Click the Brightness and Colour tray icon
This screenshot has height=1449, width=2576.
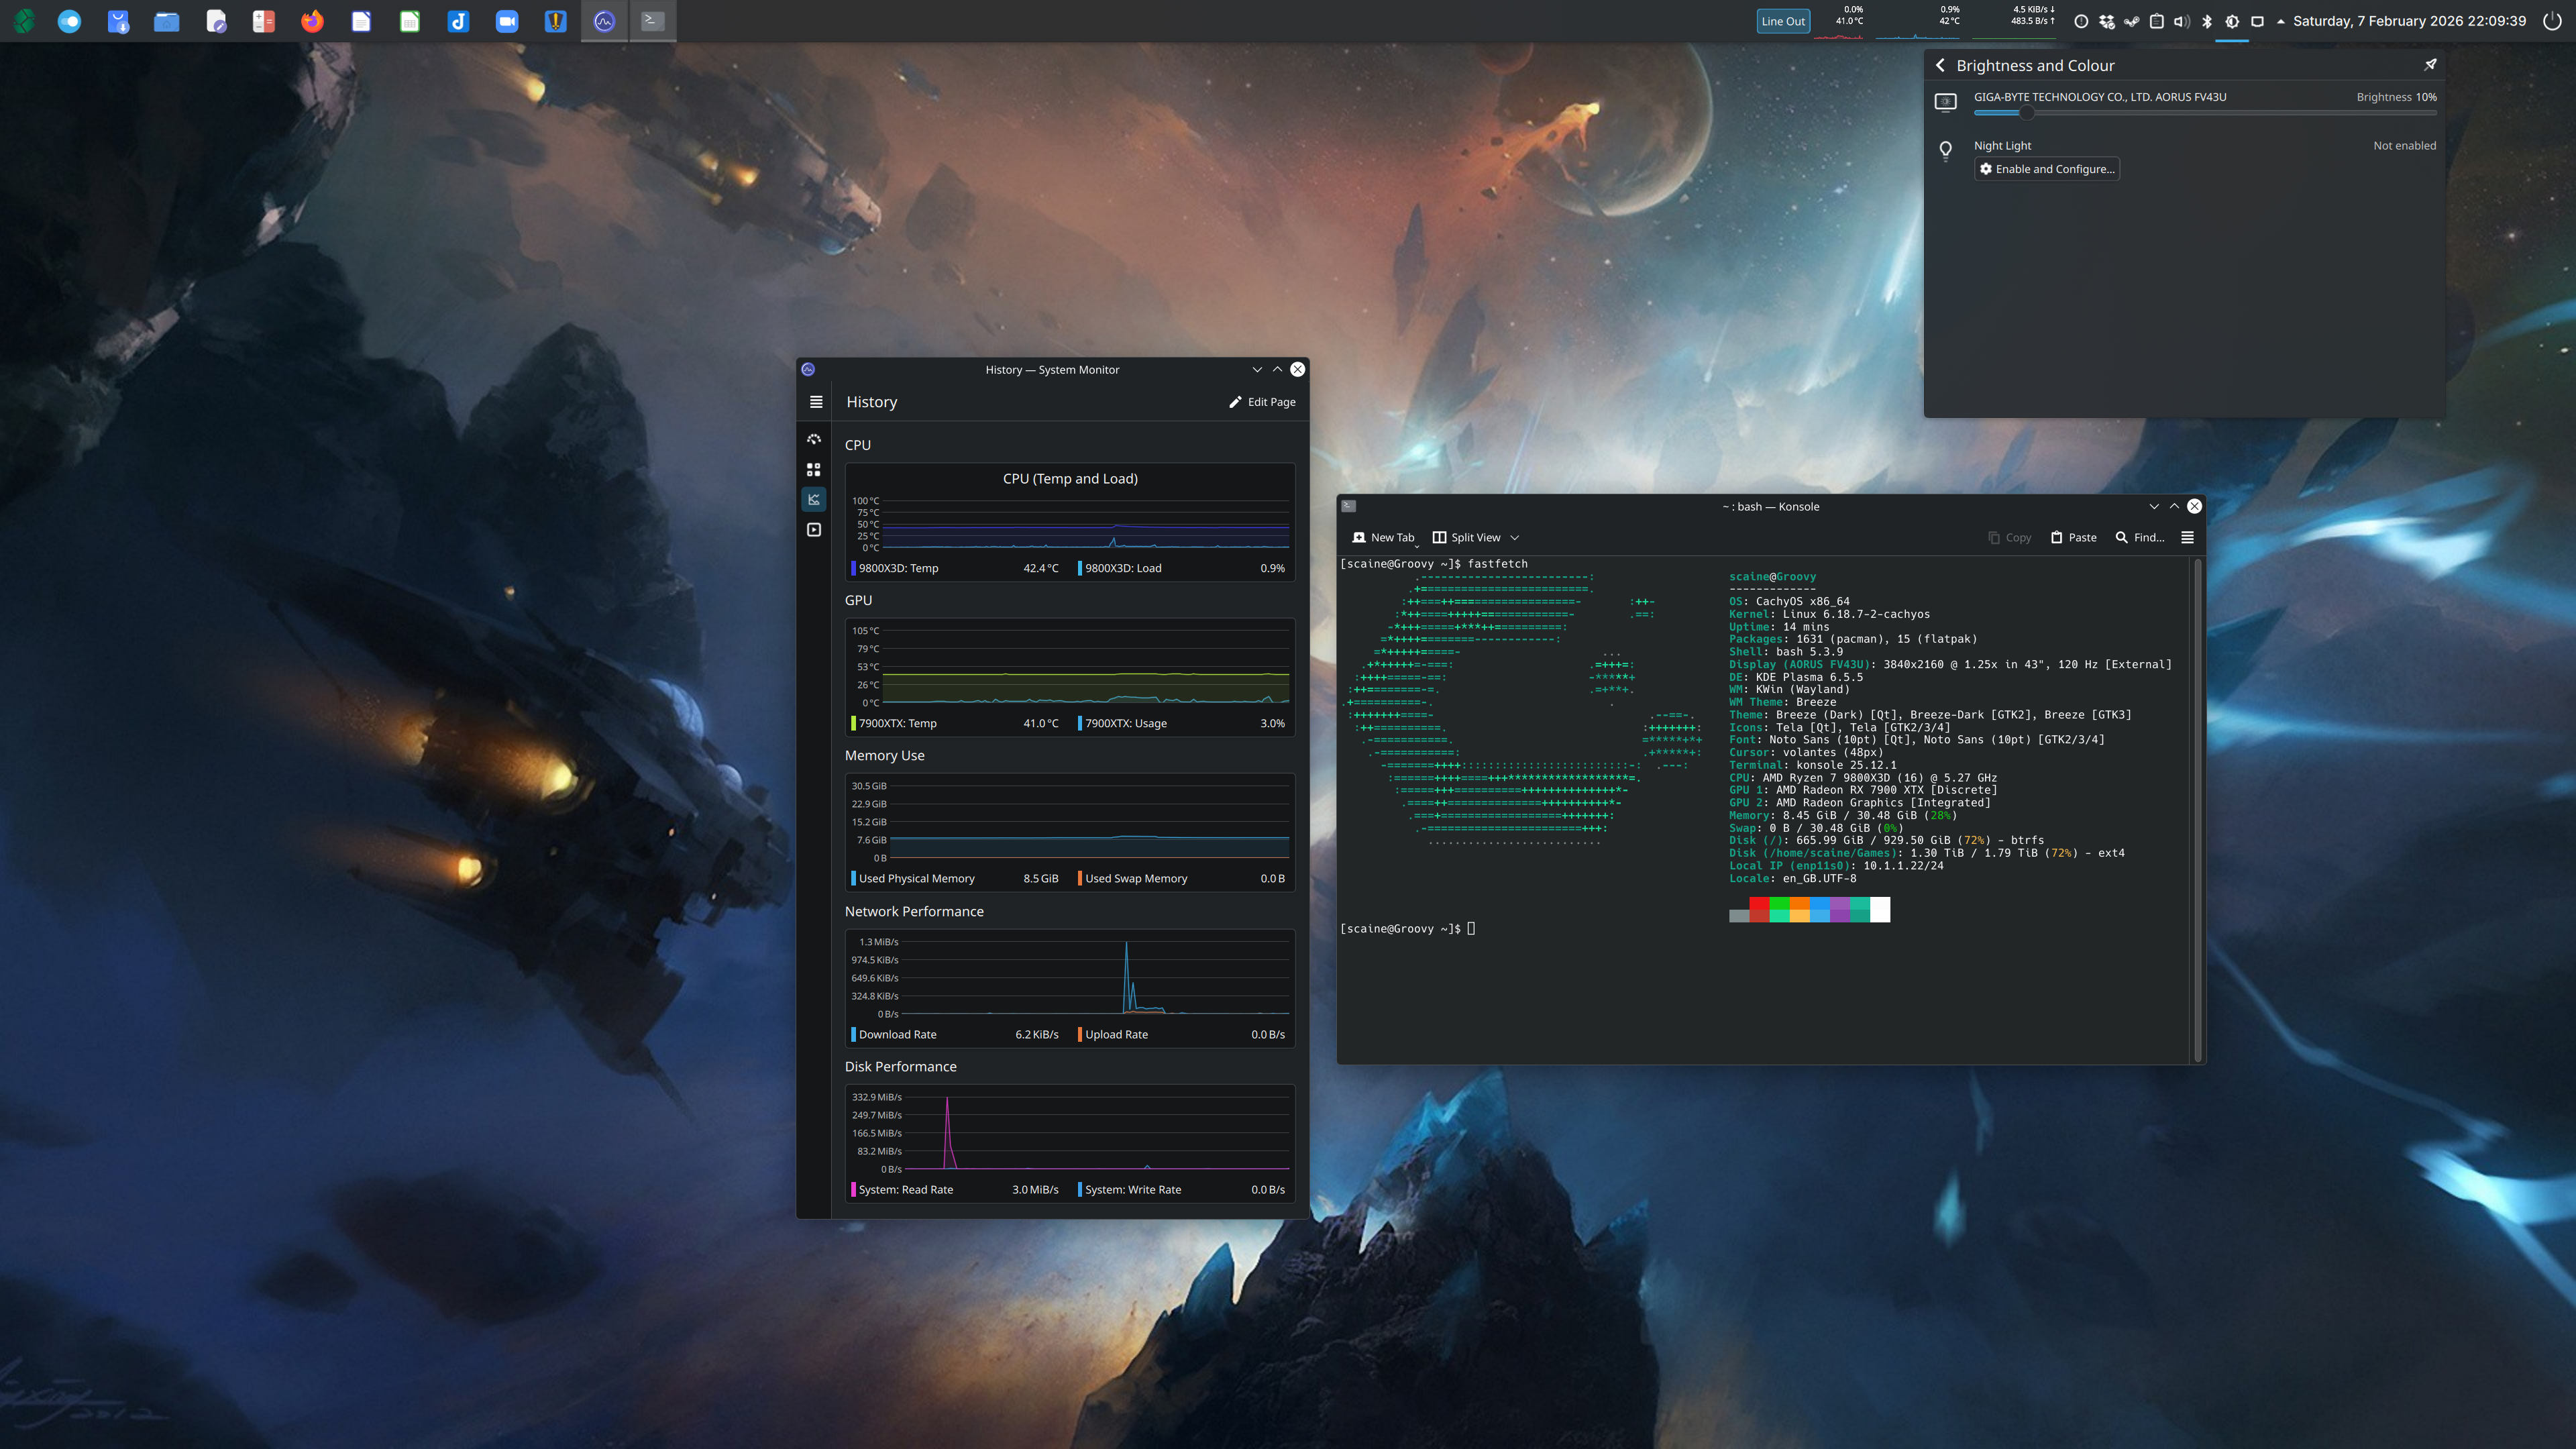(2232, 21)
